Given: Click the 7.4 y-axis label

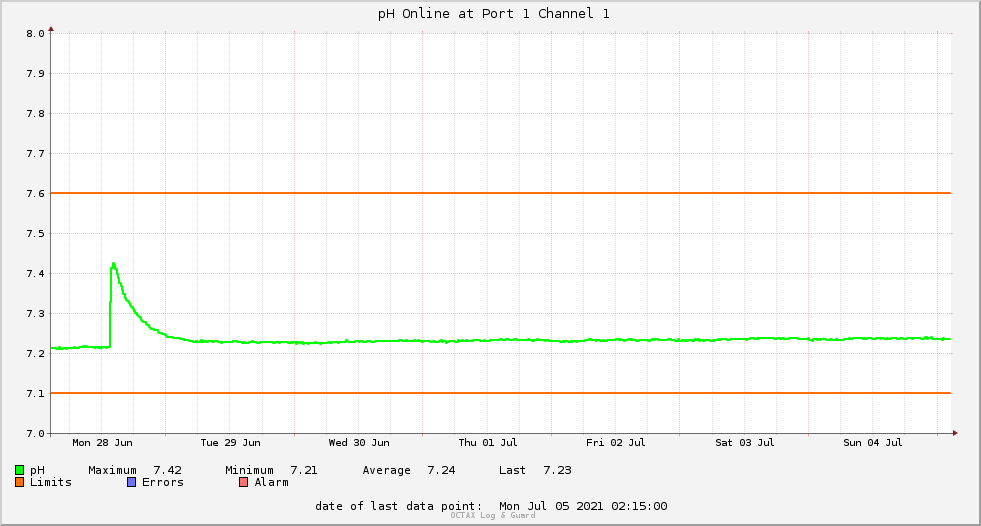Looking at the screenshot, I should pos(36,274).
